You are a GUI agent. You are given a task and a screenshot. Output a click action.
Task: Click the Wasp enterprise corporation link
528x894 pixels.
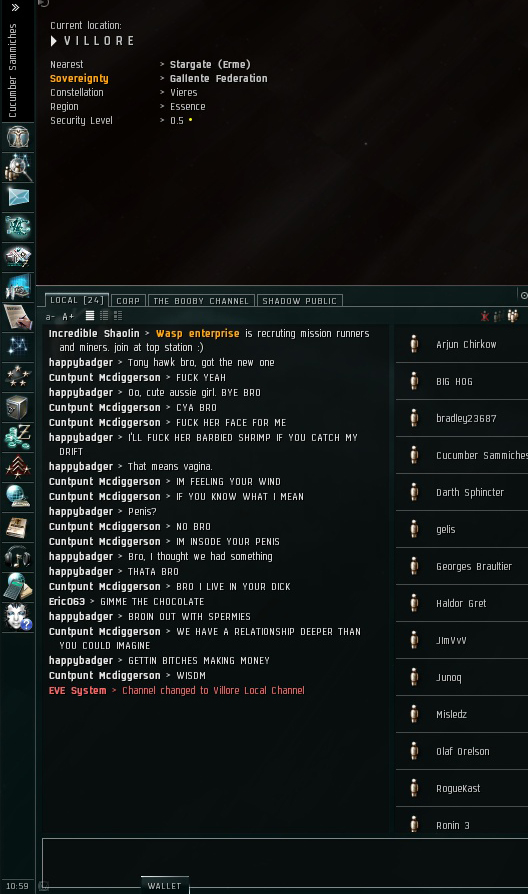(x=197, y=334)
